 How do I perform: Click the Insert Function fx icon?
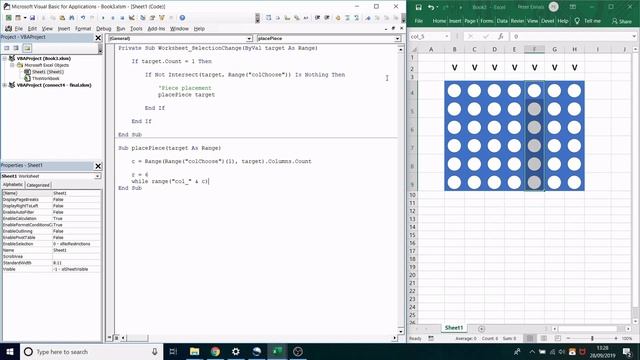pos(501,37)
